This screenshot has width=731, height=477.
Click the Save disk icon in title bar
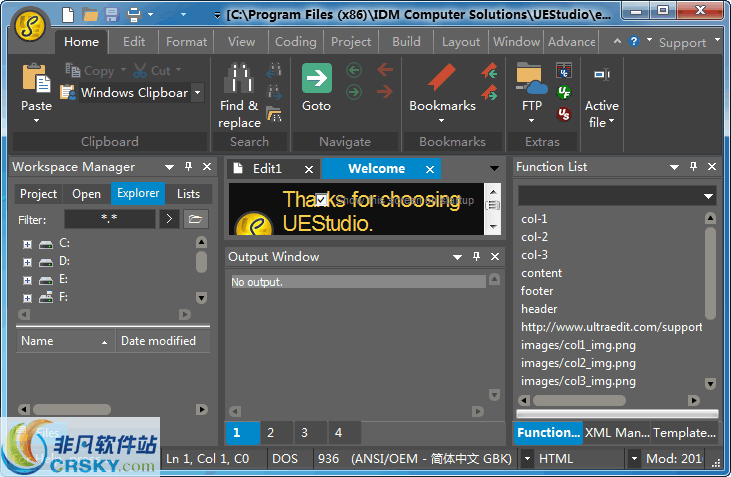(x=112, y=14)
